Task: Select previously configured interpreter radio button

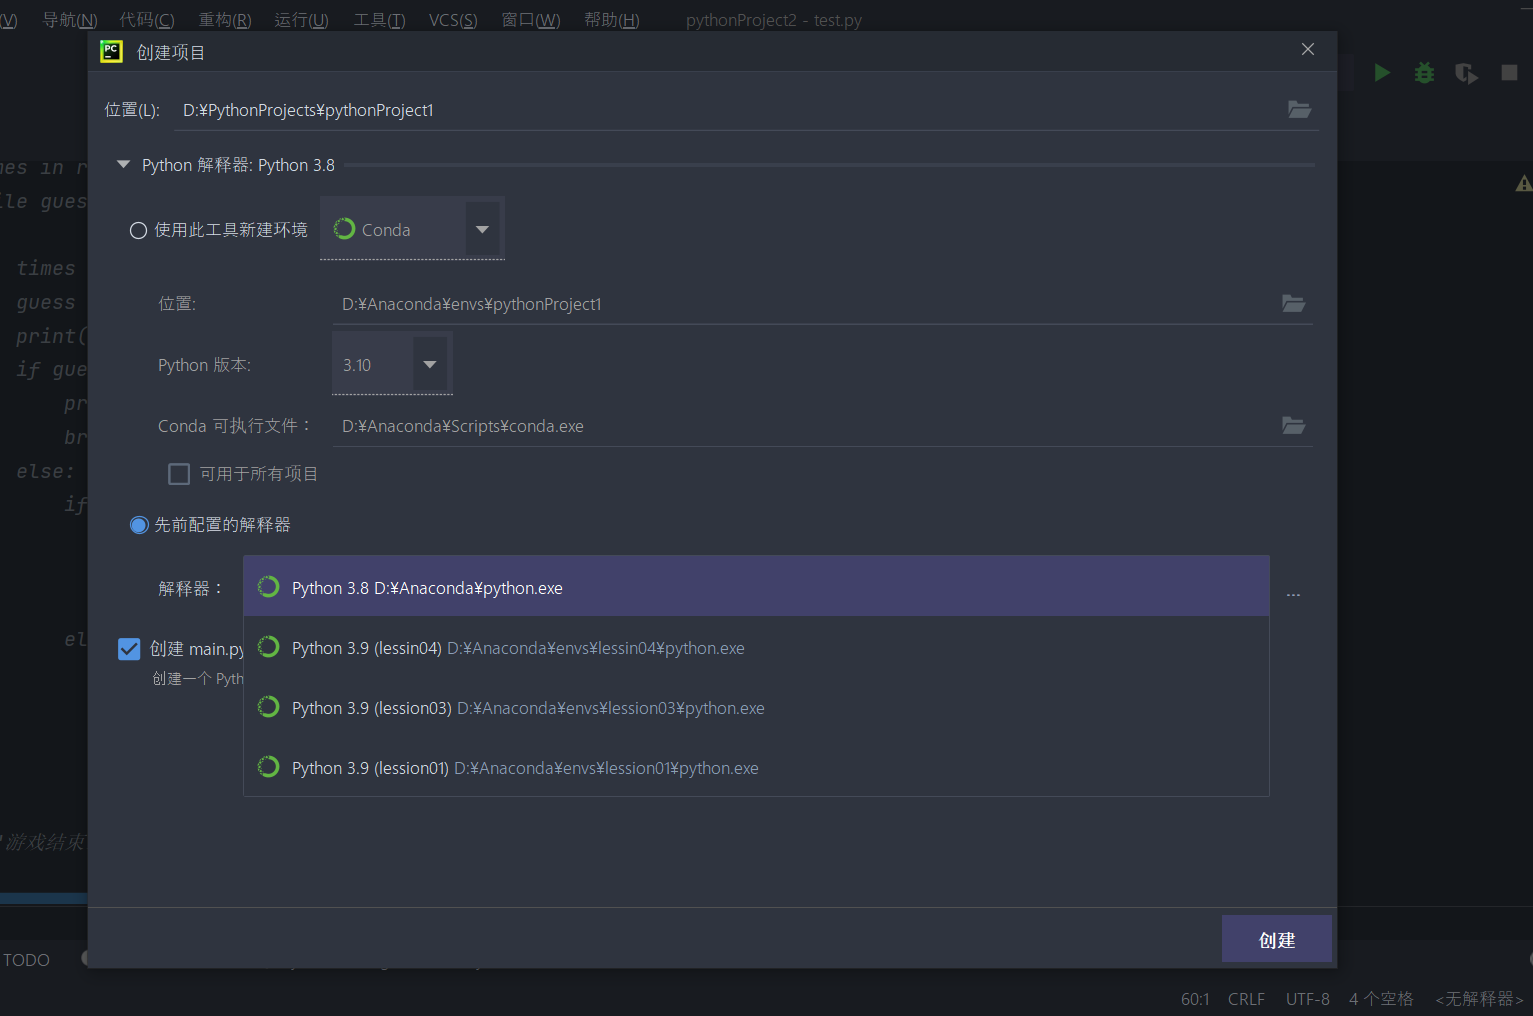Action: (139, 525)
